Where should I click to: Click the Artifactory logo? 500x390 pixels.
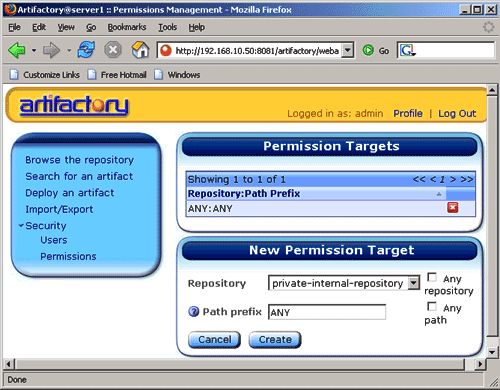pyautogui.click(x=74, y=105)
